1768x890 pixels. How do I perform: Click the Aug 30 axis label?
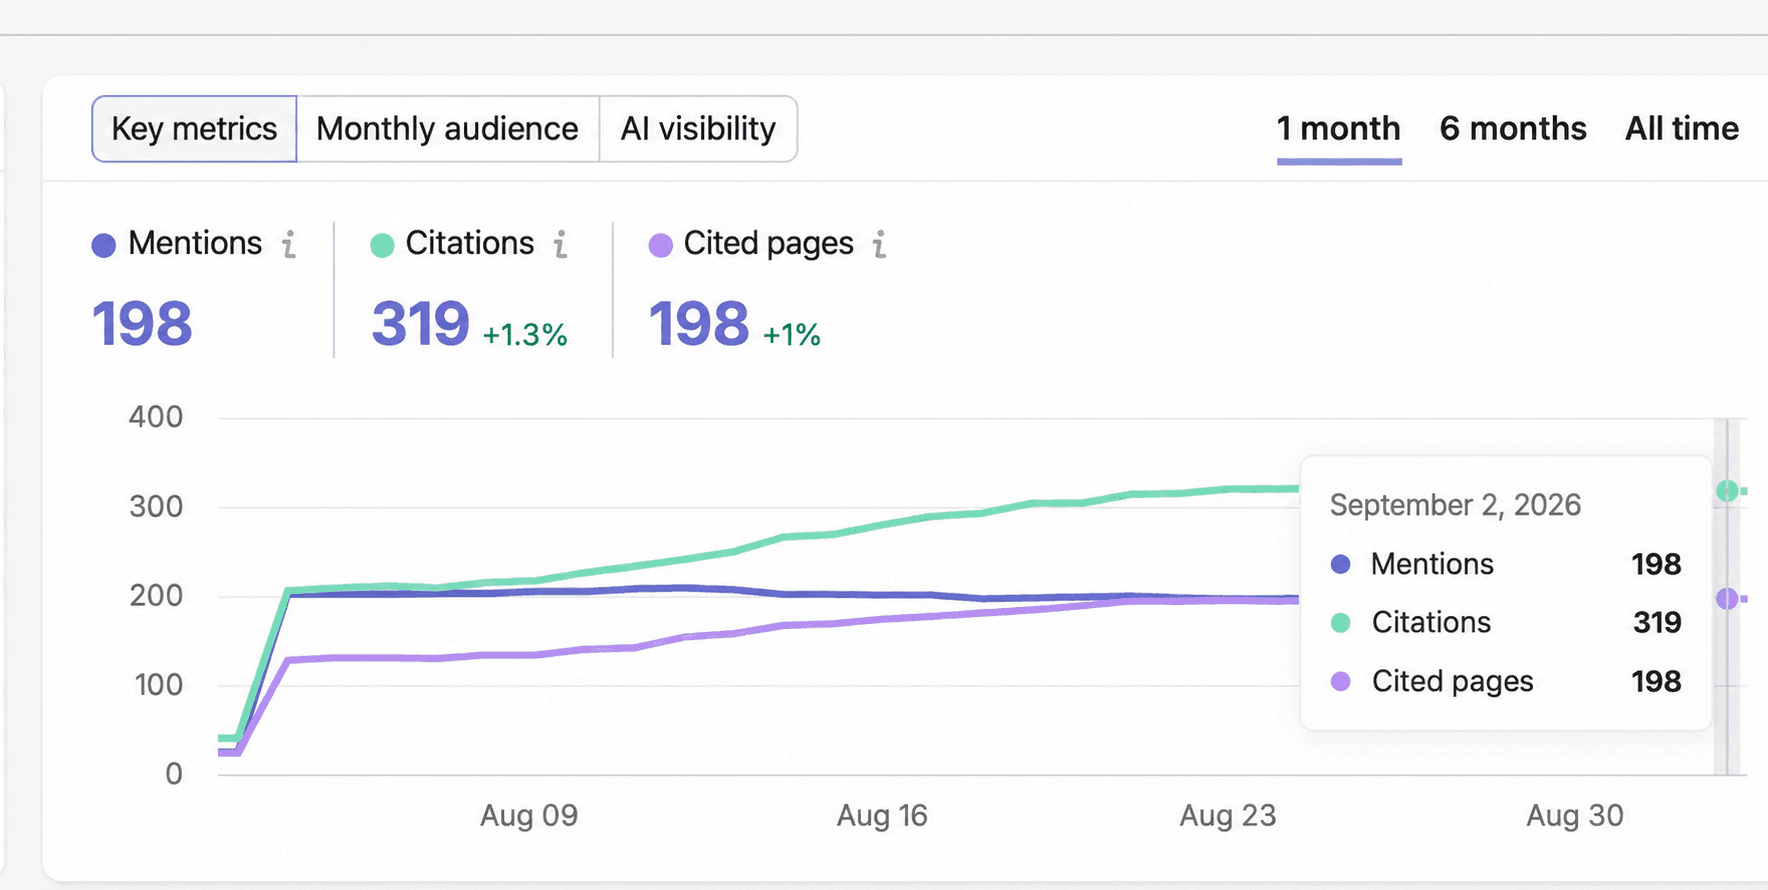pyautogui.click(x=1575, y=816)
